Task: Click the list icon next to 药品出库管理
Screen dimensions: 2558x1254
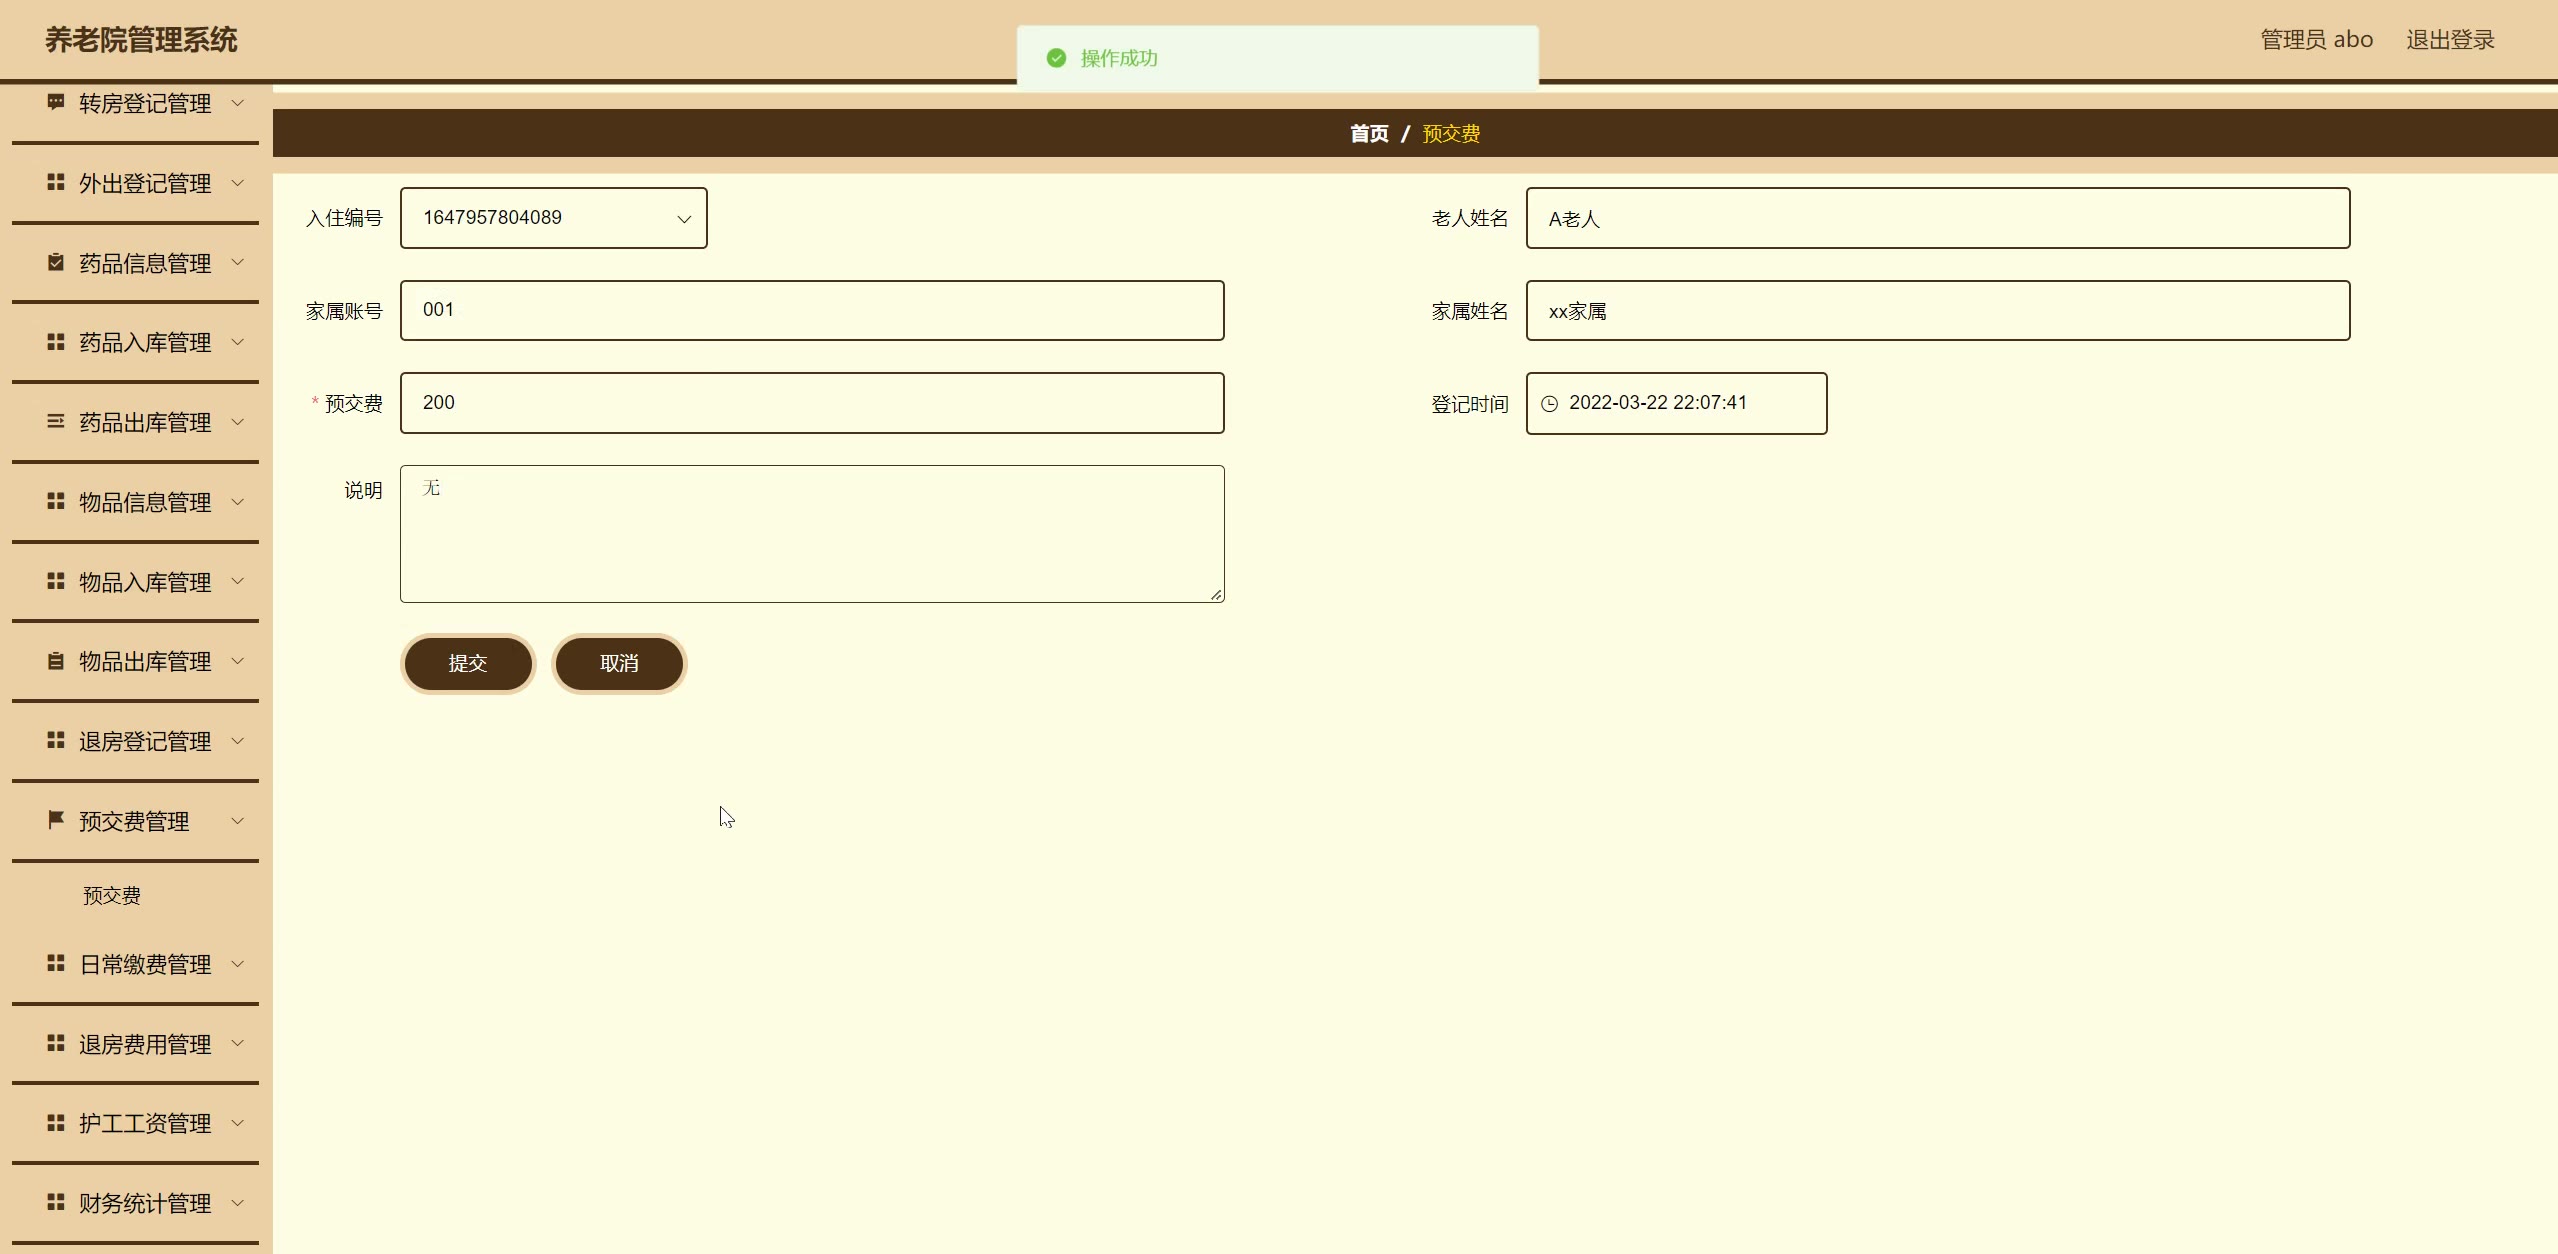Action: coord(56,422)
